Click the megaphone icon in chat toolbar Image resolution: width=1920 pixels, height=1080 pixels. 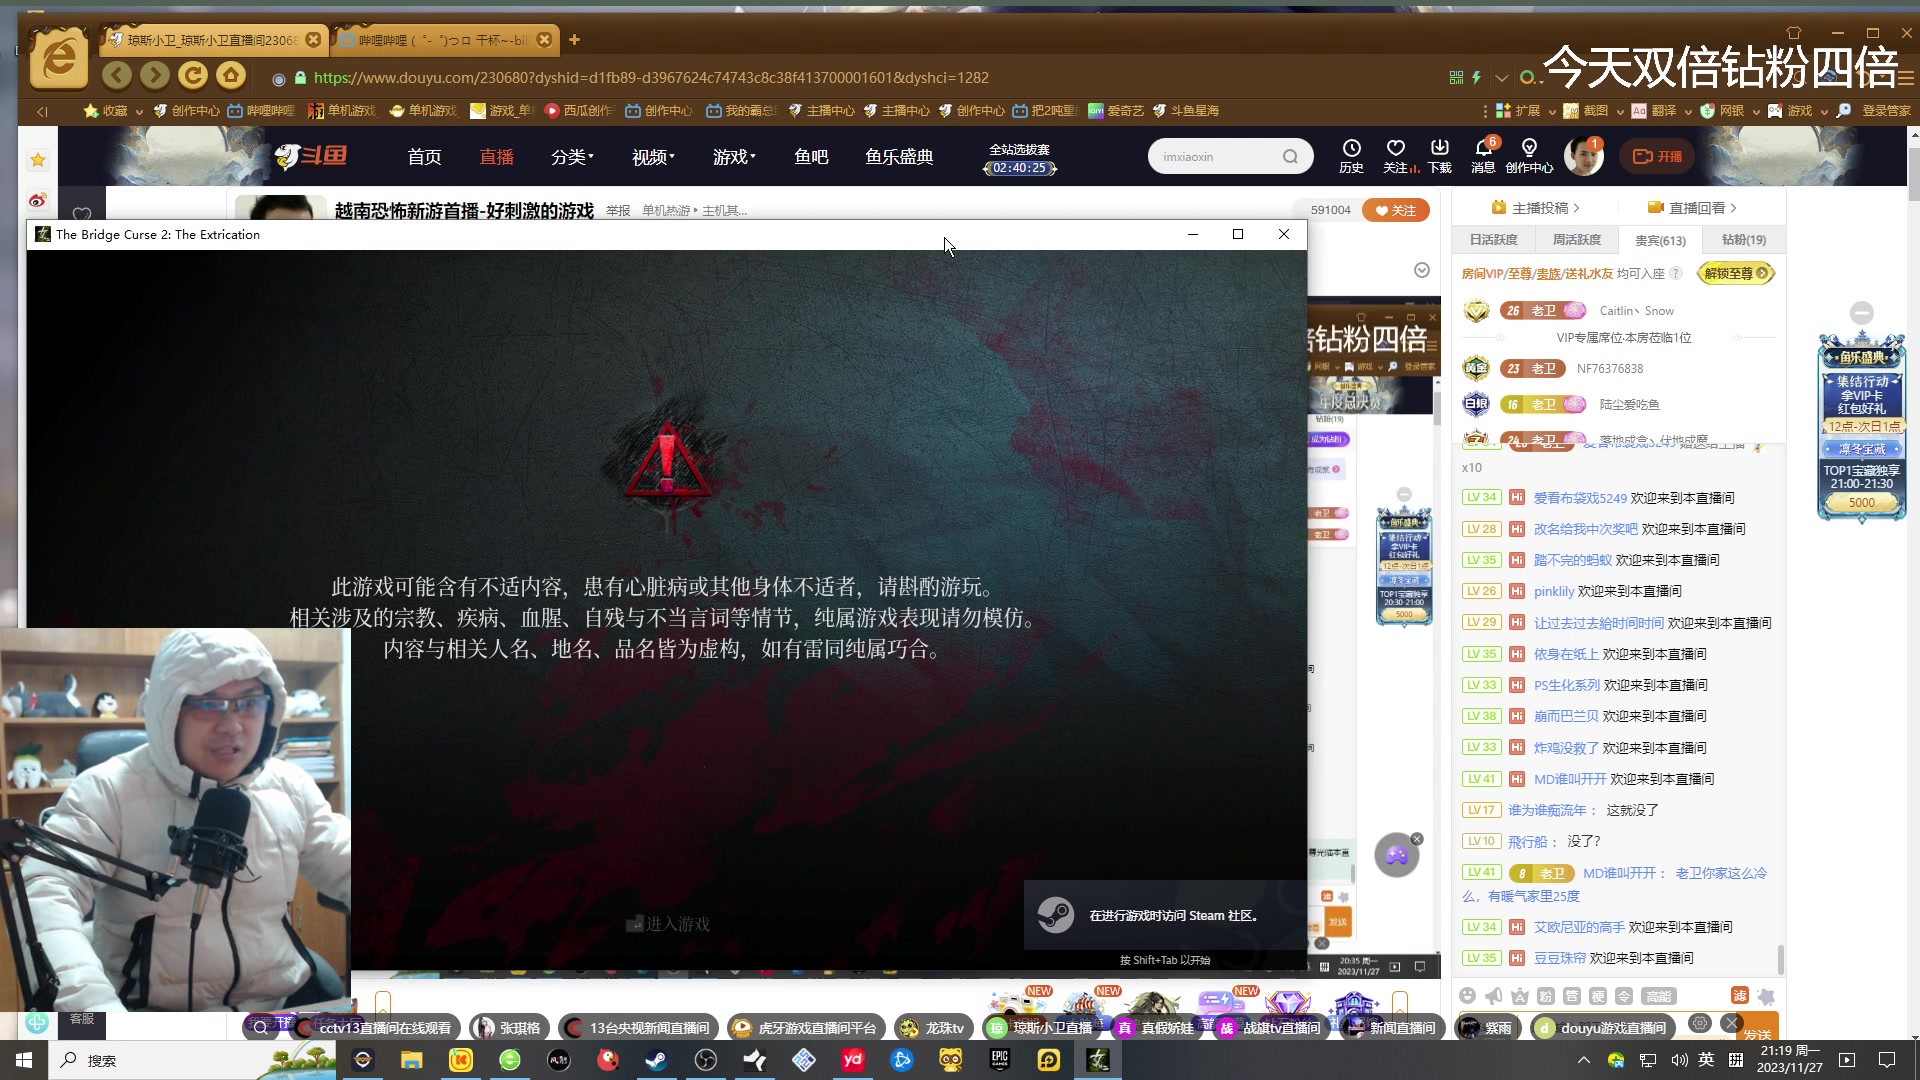[1493, 996]
